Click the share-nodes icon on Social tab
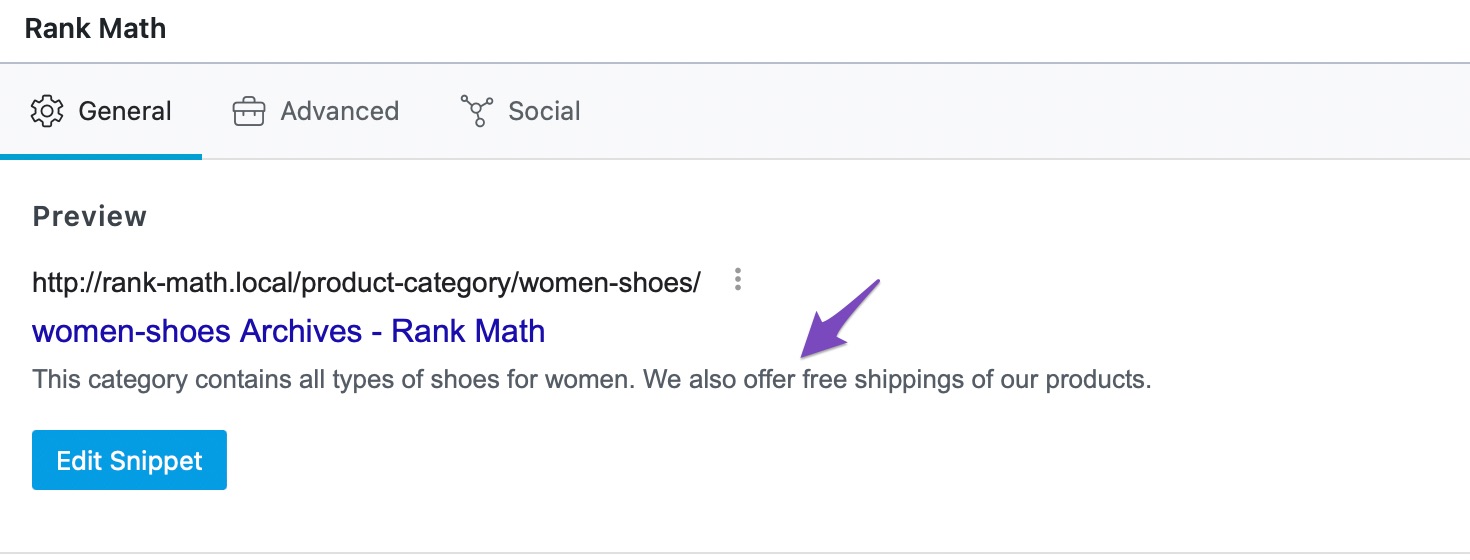 pyautogui.click(x=476, y=111)
